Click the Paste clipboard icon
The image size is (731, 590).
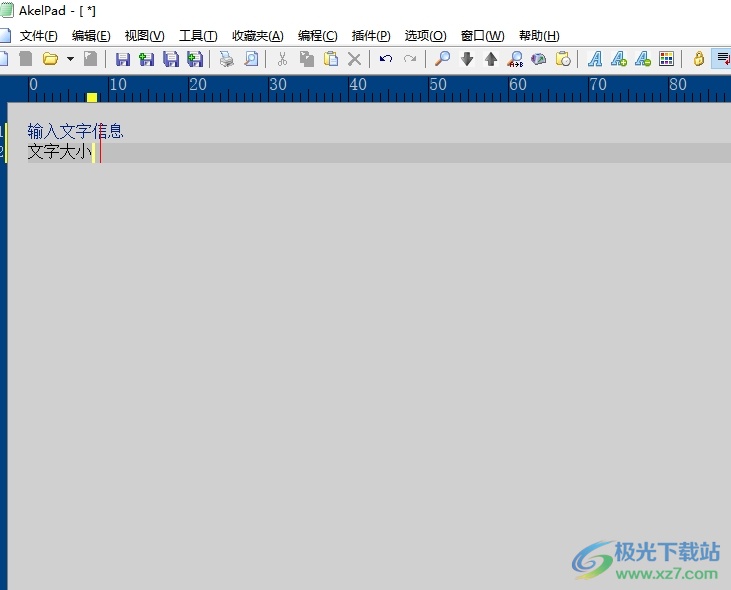[331, 59]
